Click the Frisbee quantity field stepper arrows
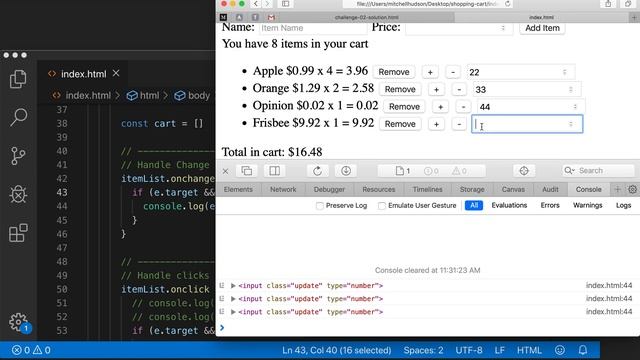640x360 pixels. click(x=571, y=124)
